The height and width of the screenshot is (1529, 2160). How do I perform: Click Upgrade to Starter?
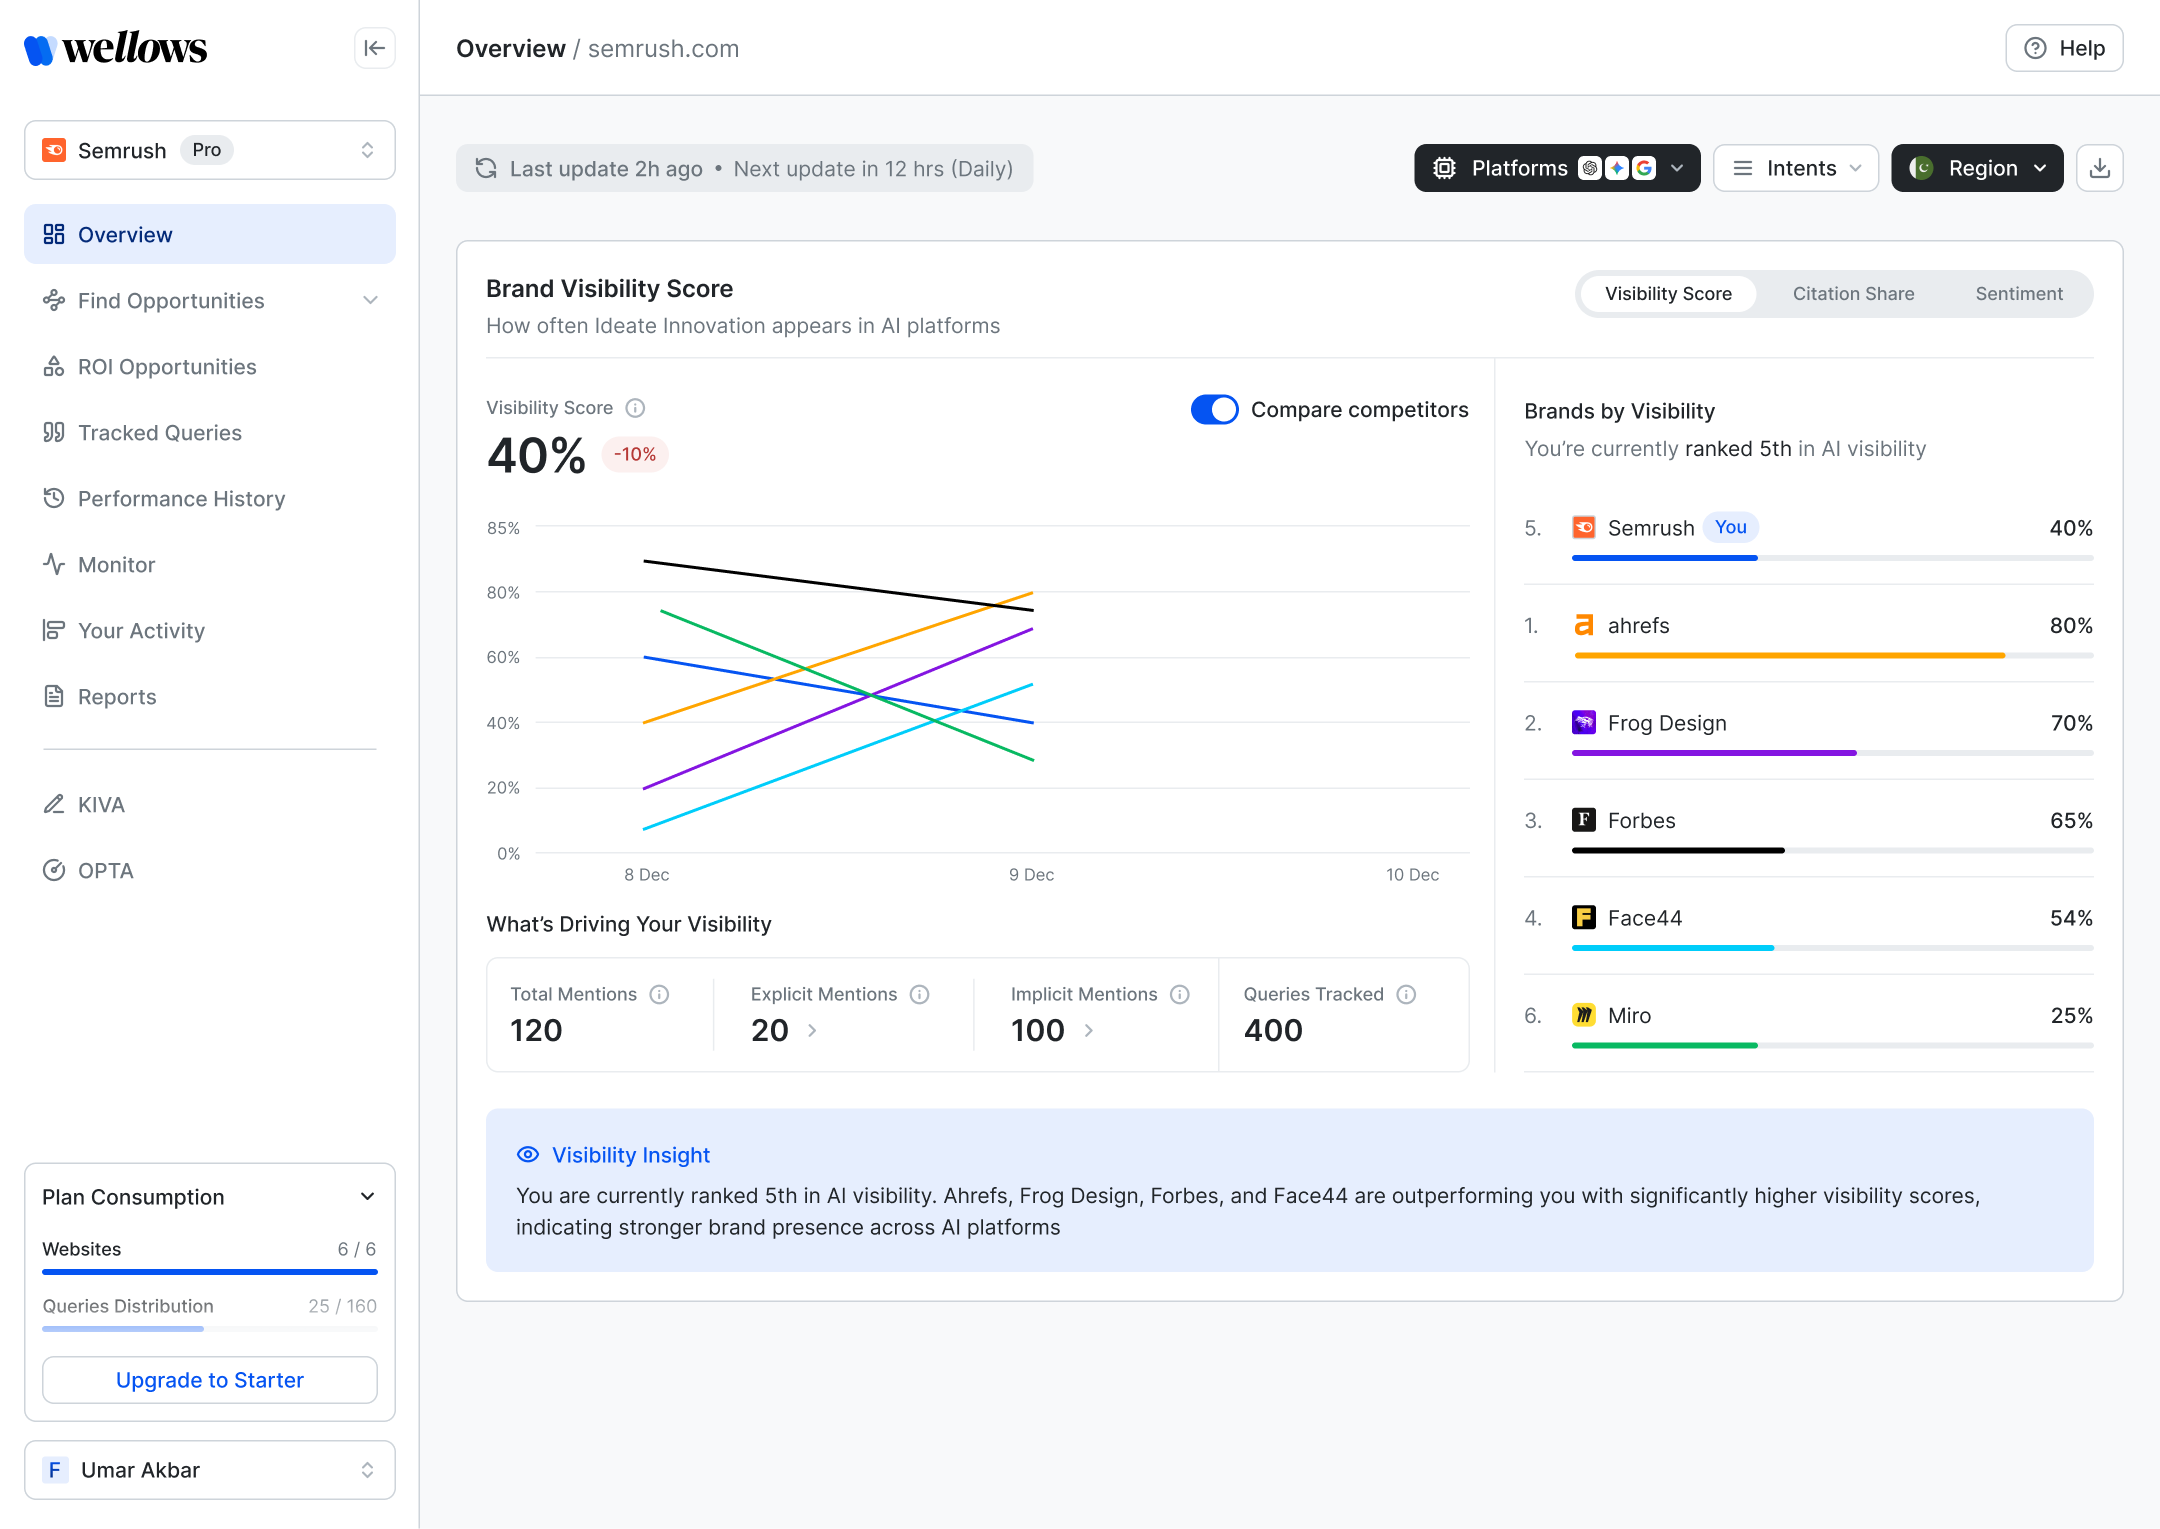pos(210,1380)
